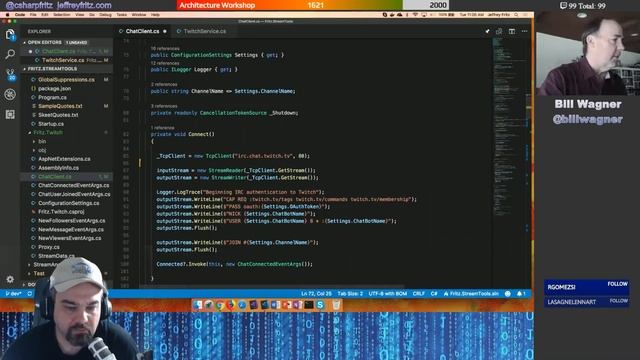
Task: Change Tab Size: 2 indentation setting
Action: [350, 293]
